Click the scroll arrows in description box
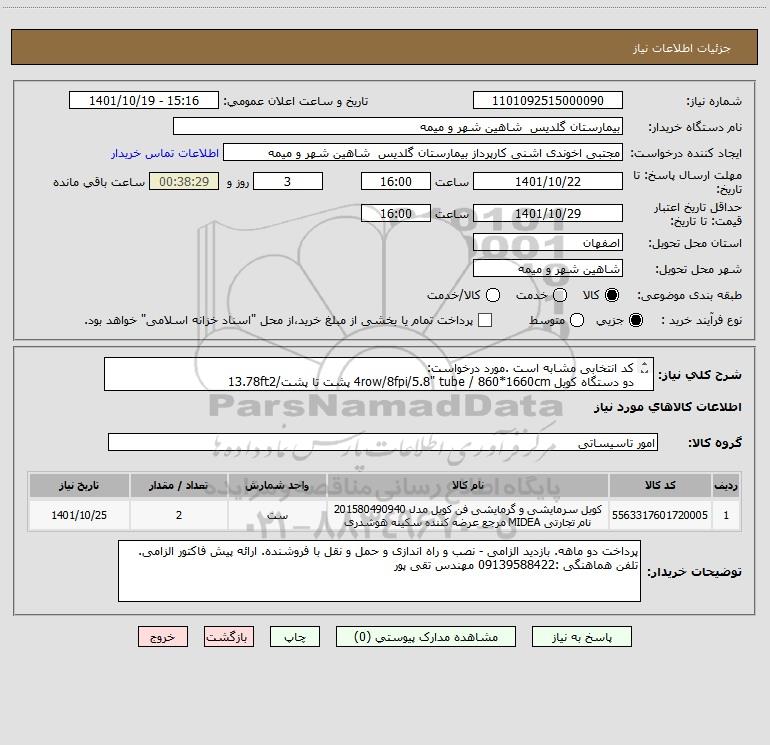 (x=645, y=367)
